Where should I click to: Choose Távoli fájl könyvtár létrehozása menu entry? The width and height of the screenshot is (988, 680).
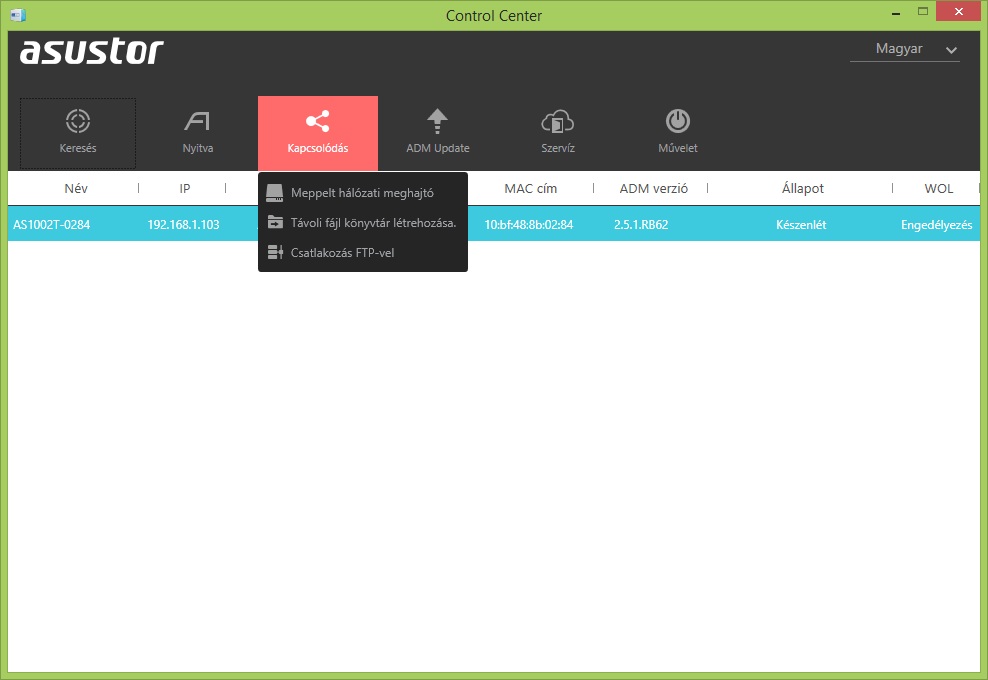(x=363, y=222)
